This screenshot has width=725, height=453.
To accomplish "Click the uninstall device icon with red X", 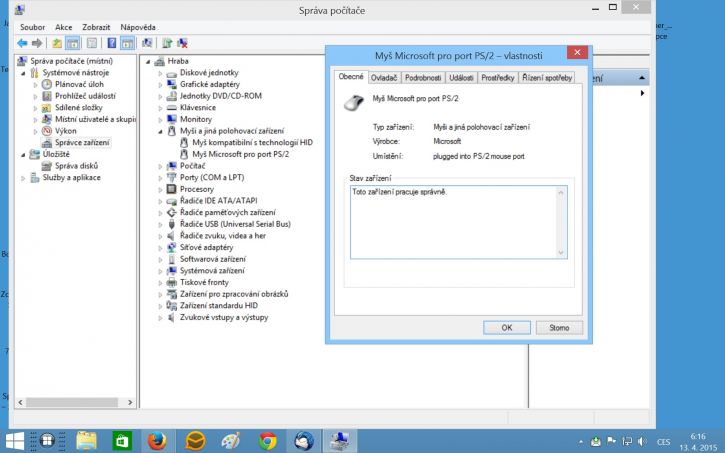I will click(182, 43).
